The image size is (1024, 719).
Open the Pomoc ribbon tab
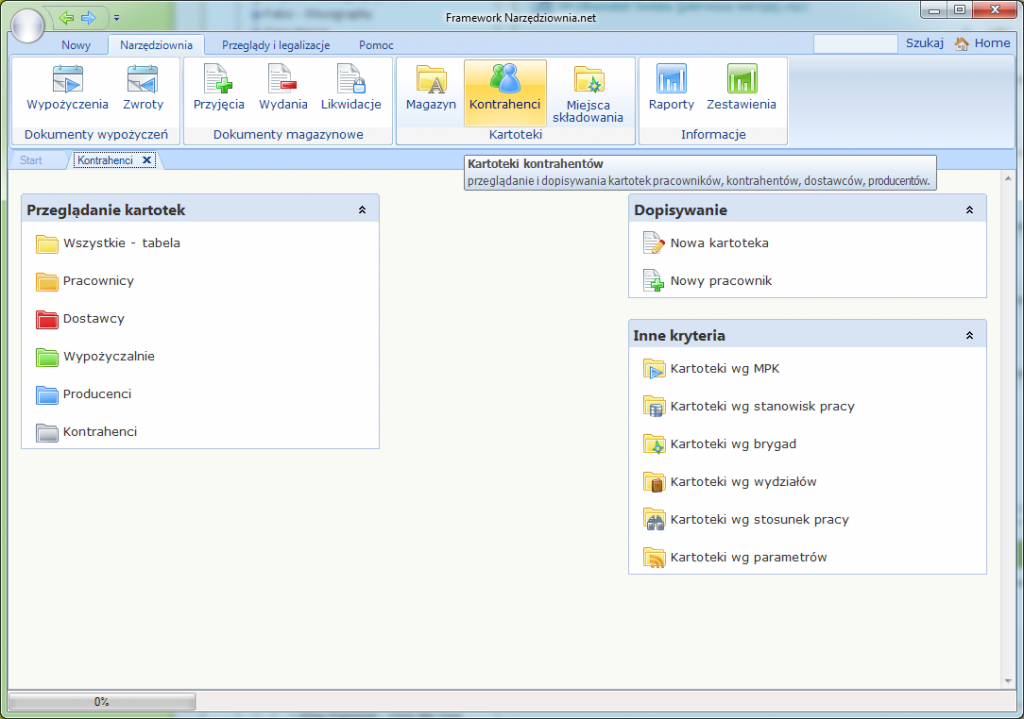click(x=376, y=45)
